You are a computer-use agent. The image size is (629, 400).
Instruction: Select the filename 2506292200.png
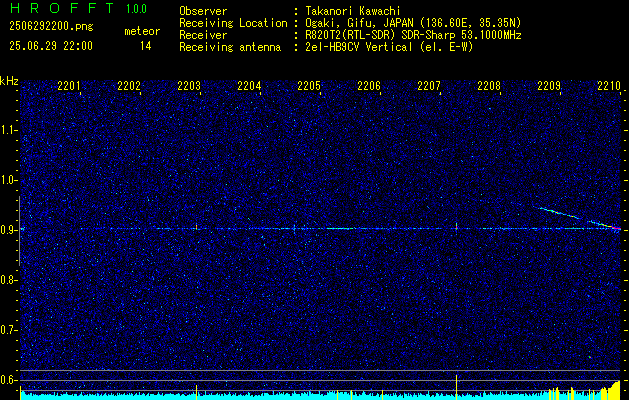(x=51, y=27)
